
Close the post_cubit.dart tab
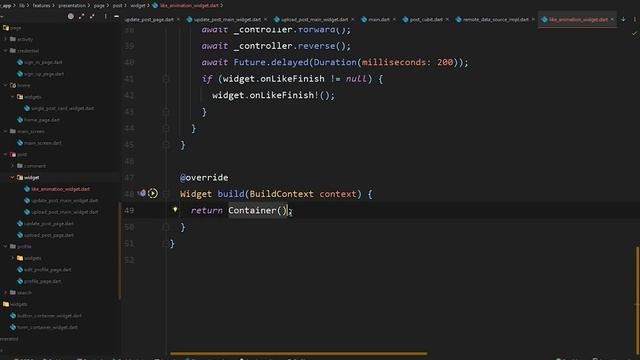coord(447,20)
